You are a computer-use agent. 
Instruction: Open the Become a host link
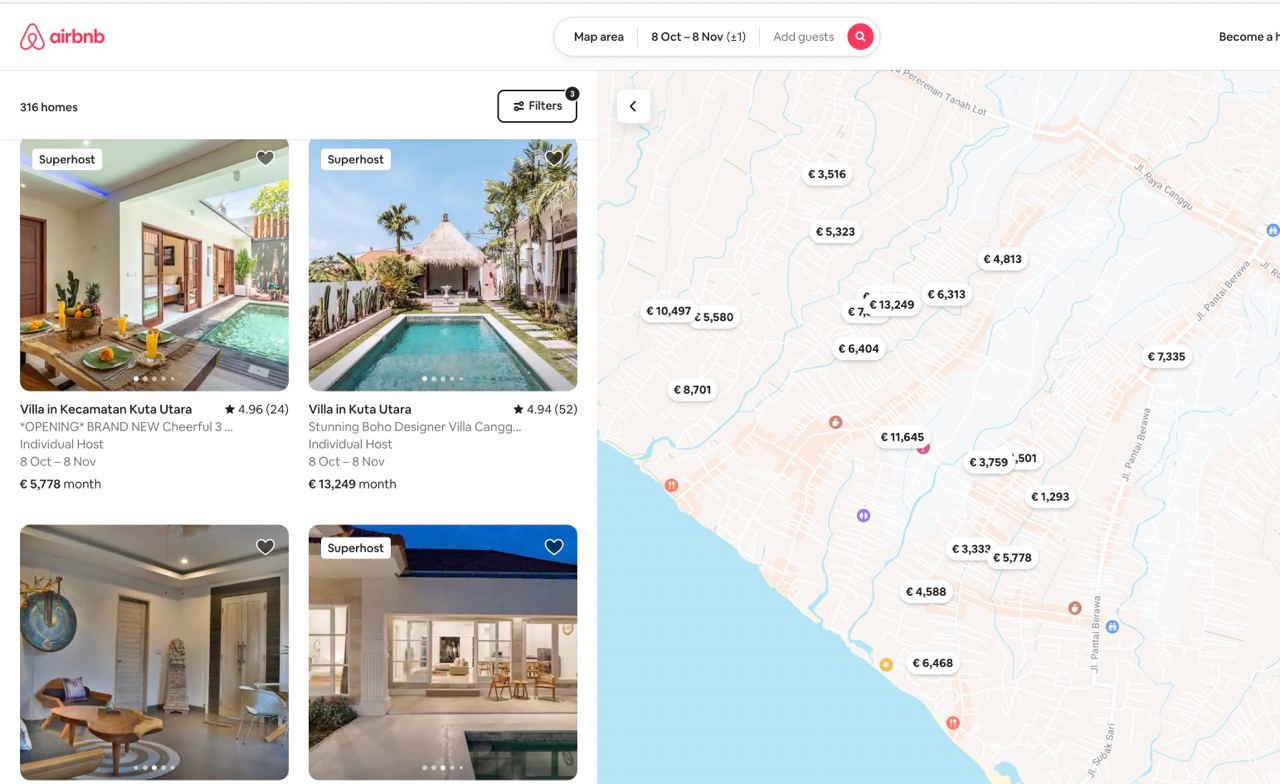click(x=1249, y=37)
